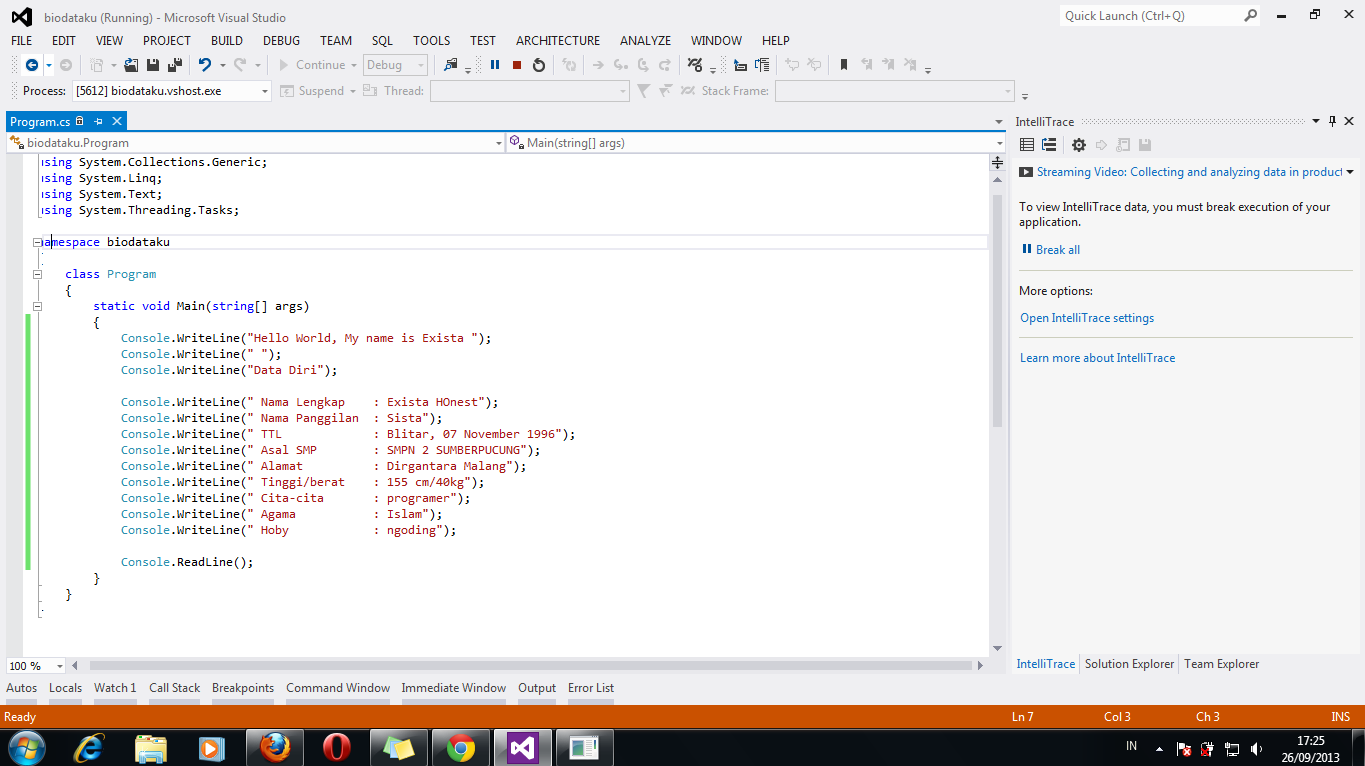Viewport: 1365px width, 766px height.
Task: Switch to the Solution Explorer tab
Action: coord(1129,664)
